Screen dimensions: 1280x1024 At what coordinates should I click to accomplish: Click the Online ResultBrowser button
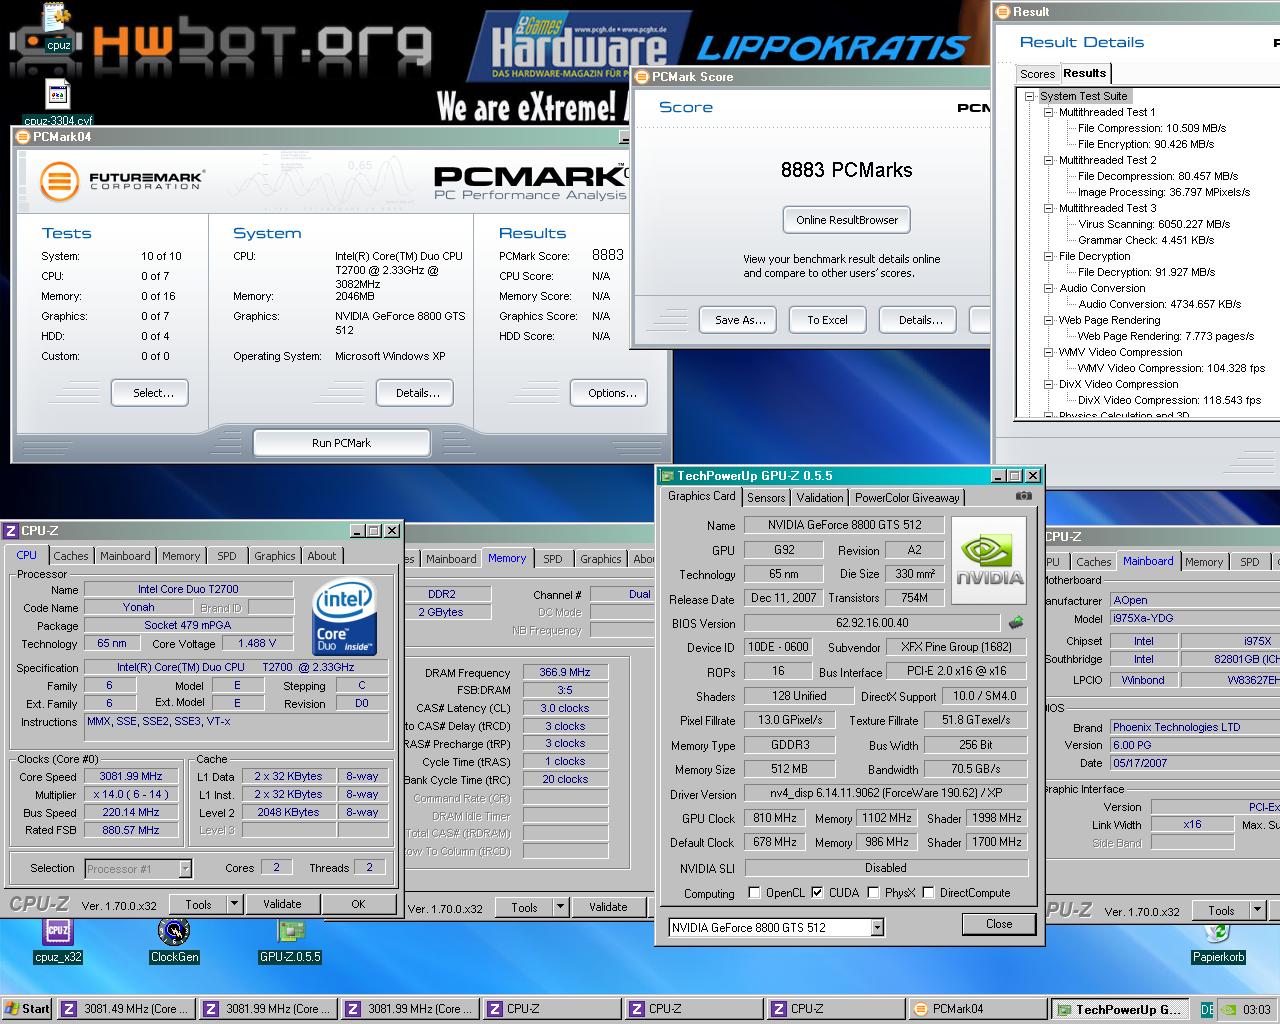pos(847,220)
